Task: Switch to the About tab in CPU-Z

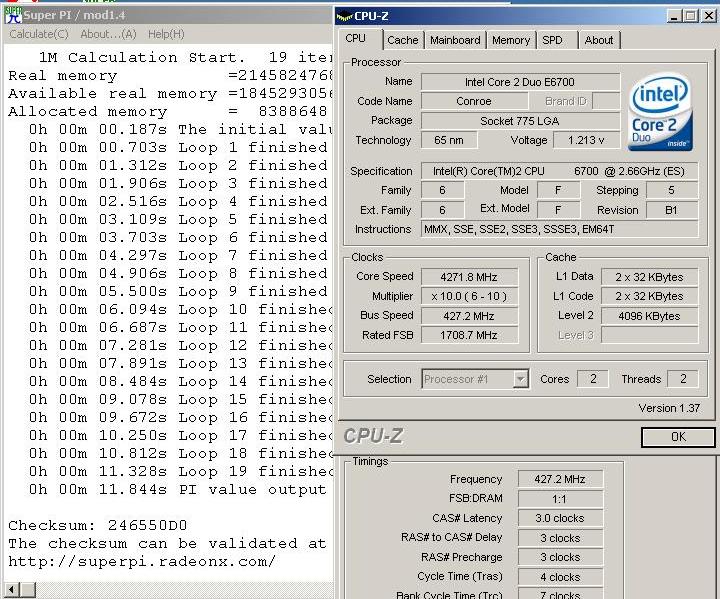Action: 599,40
